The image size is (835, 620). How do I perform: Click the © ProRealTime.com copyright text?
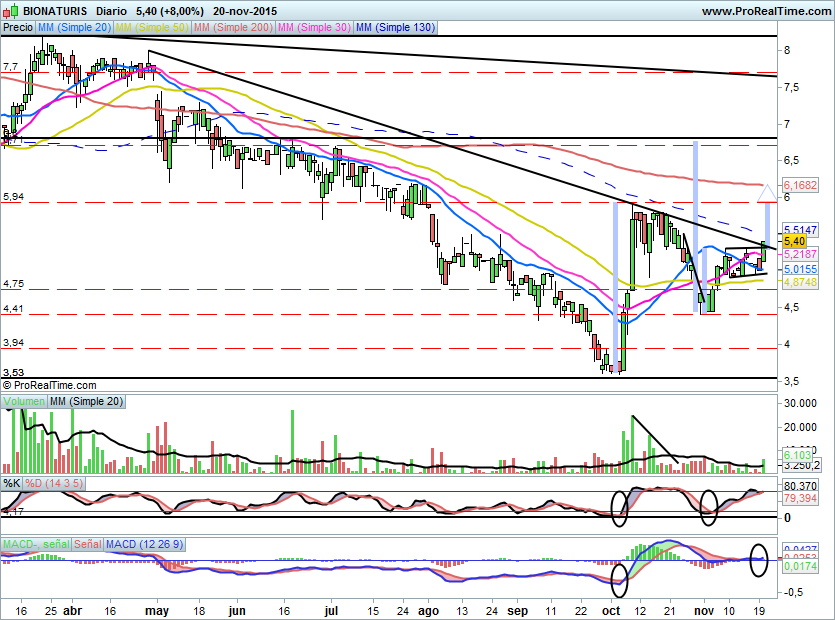pos(50,385)
